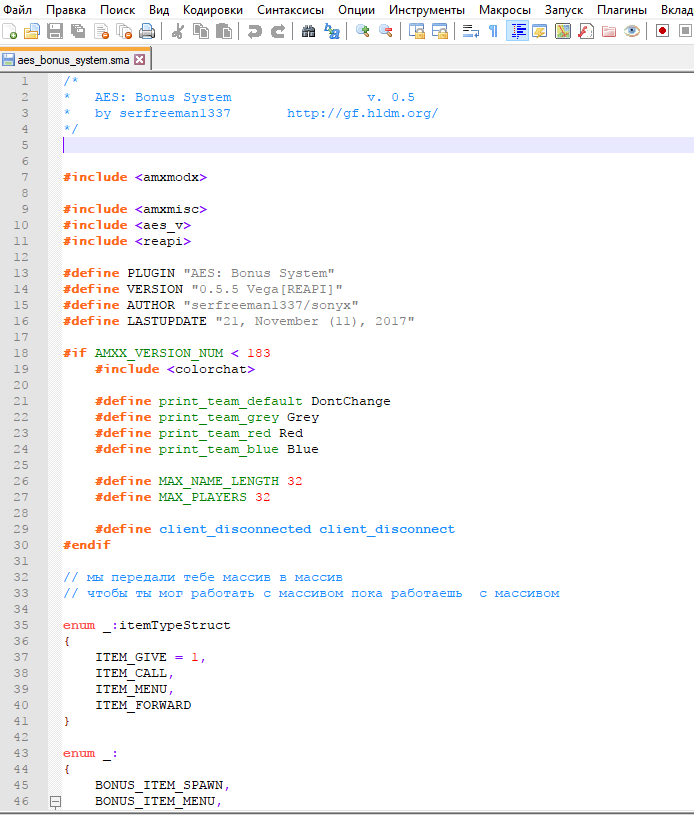Open the Replace dialog icon
Viewport: 694px width, 815px height.
pos(332,32)
